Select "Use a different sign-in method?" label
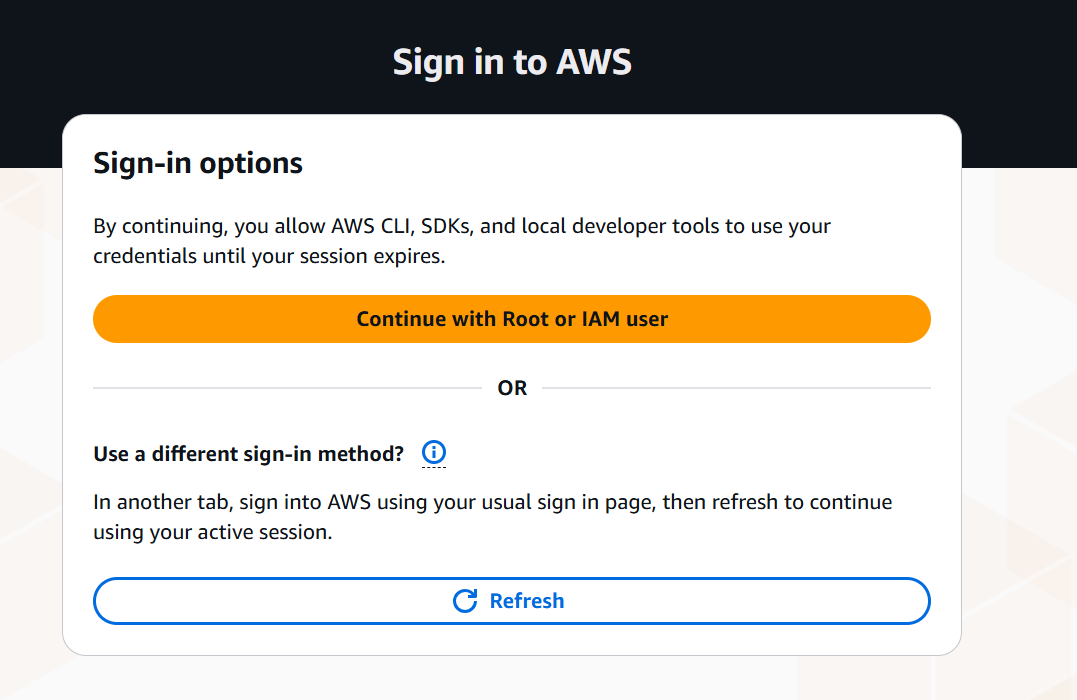The width and height of the screenshot is (1077, 700). [x=249, y=454]
